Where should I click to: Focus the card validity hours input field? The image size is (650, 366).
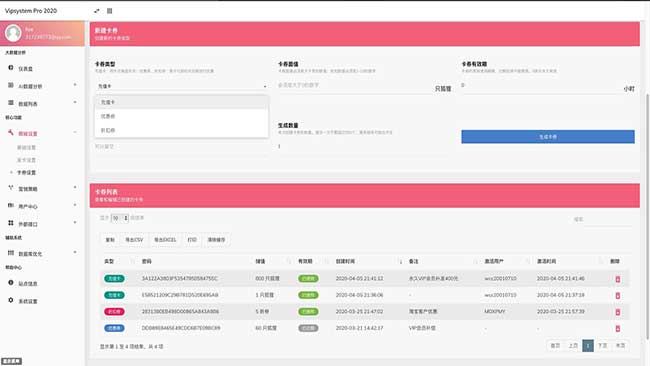coord(541,85)
